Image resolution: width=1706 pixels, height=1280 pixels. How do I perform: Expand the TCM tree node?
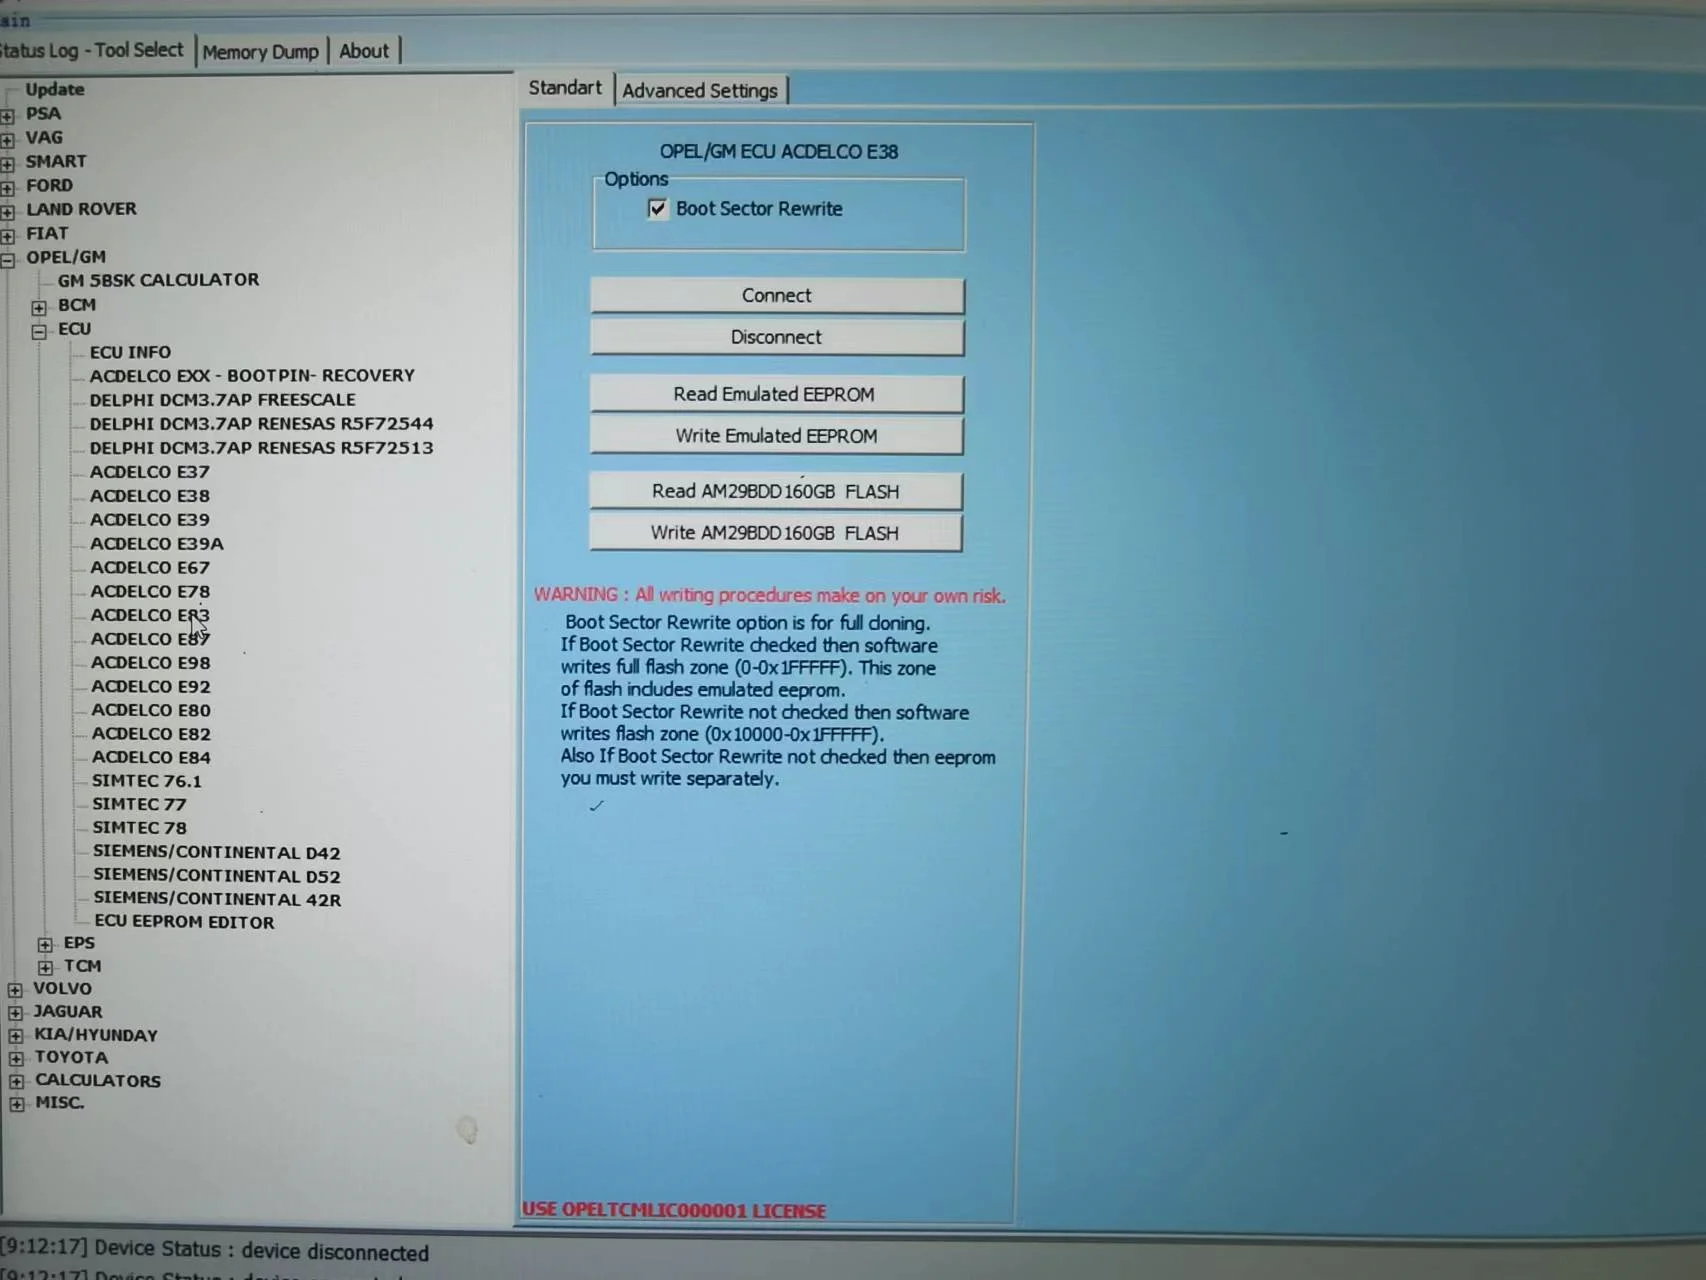pos(46,965)
